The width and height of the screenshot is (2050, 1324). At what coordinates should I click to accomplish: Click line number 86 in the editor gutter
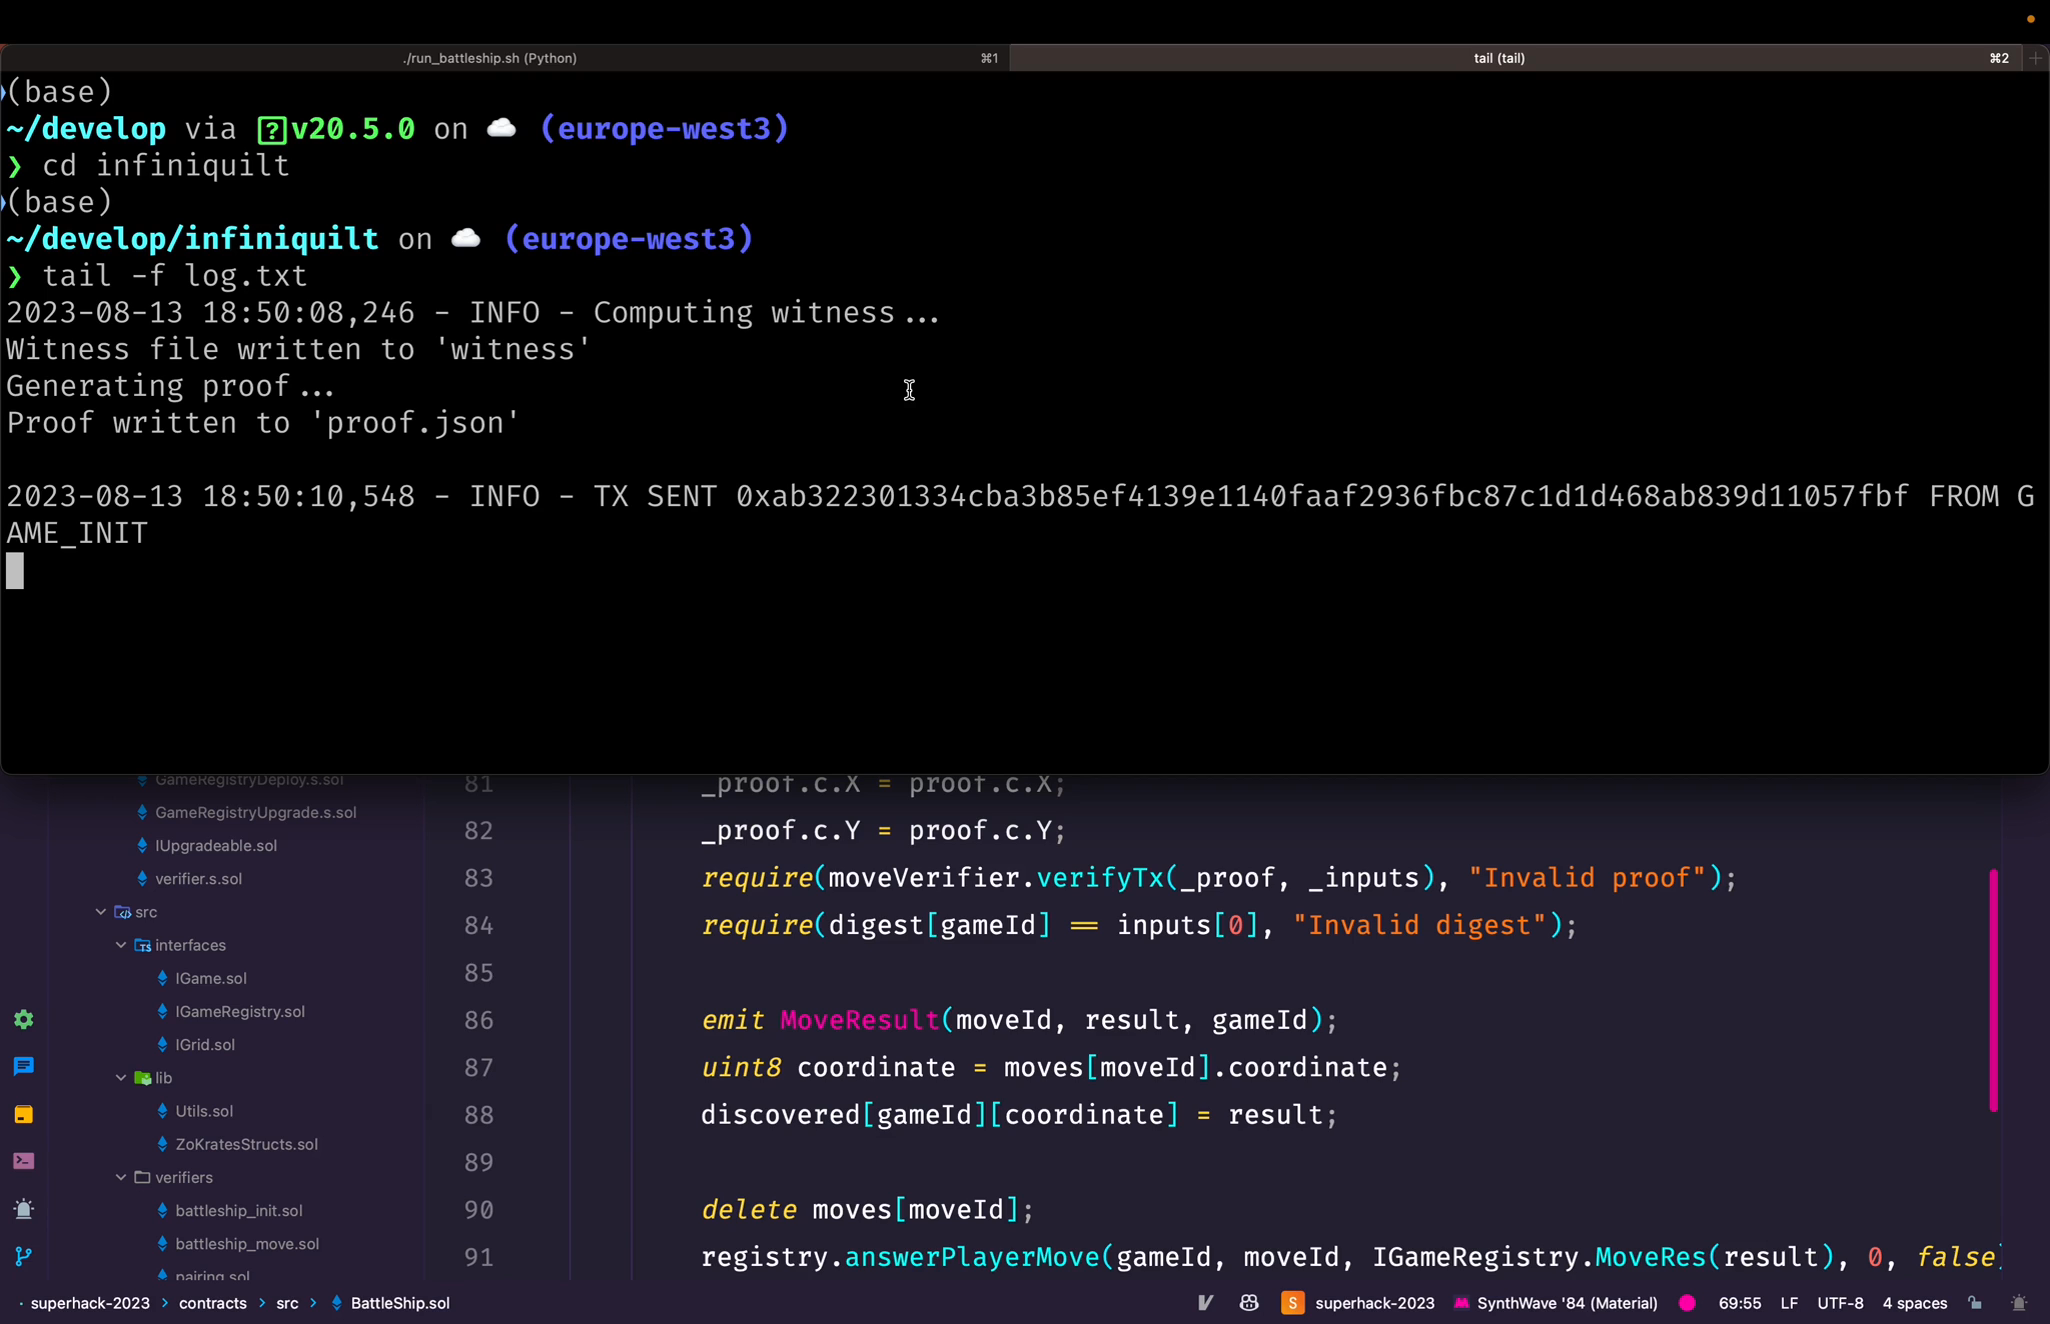pos(478,1020)
